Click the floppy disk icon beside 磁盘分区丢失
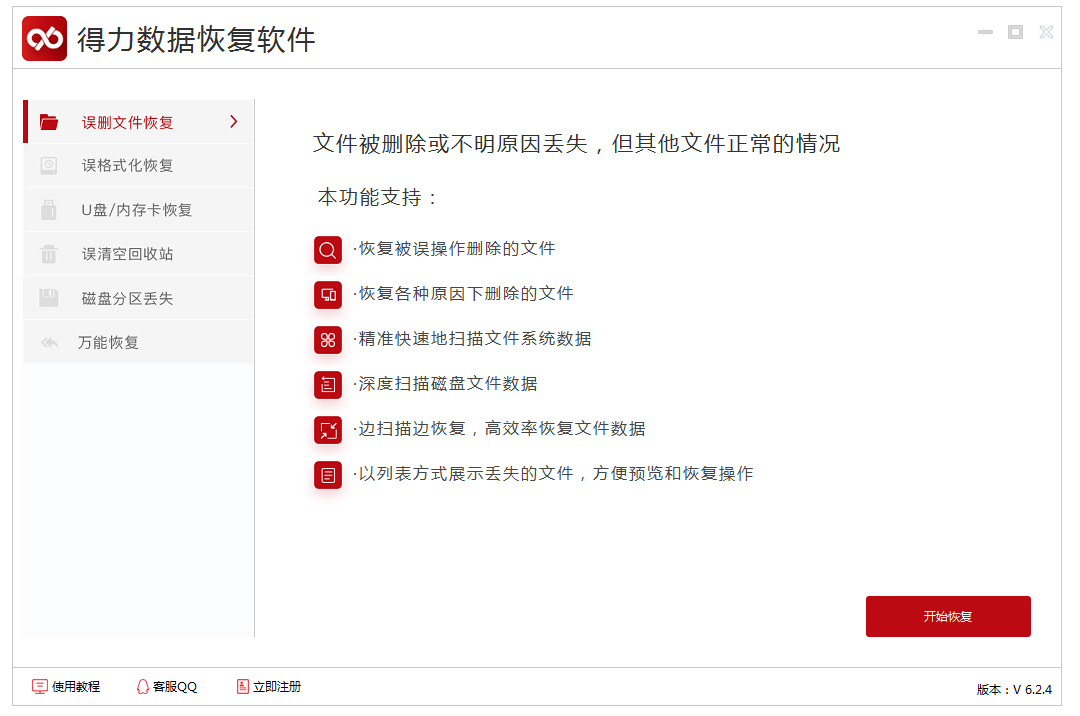The width and height of the screenshot is (1080, 716). click(49, 297)
